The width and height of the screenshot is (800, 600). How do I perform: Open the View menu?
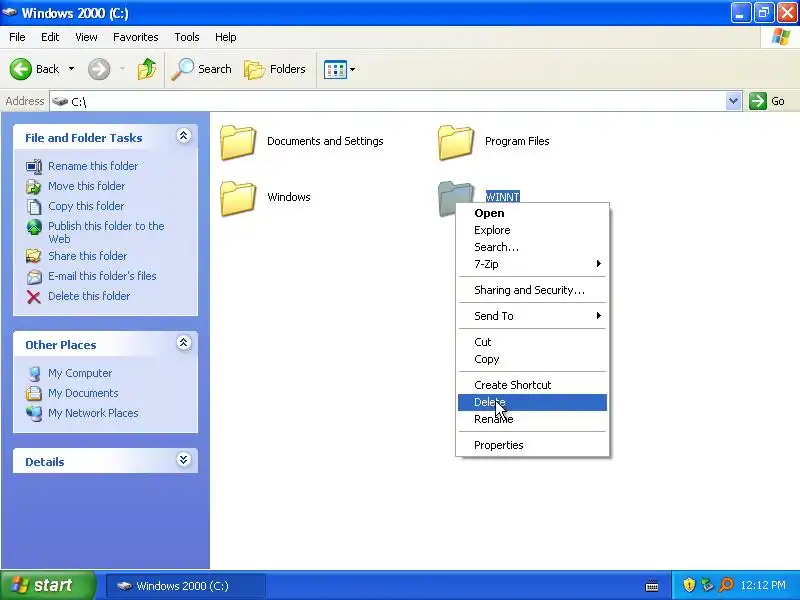(x=86, y=37)
